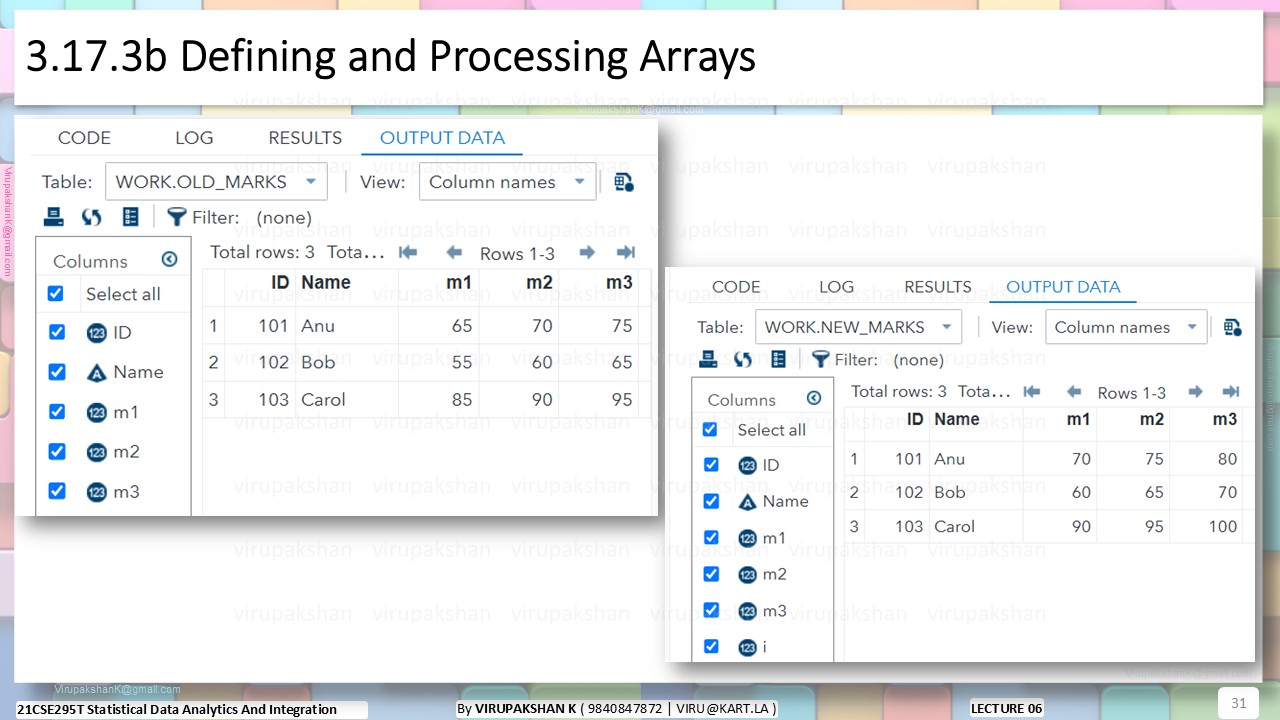The height and width of the screenshot is (720, 1280).
Task: Switch to the LOG tab in left panel
Action: pos(194,138)
